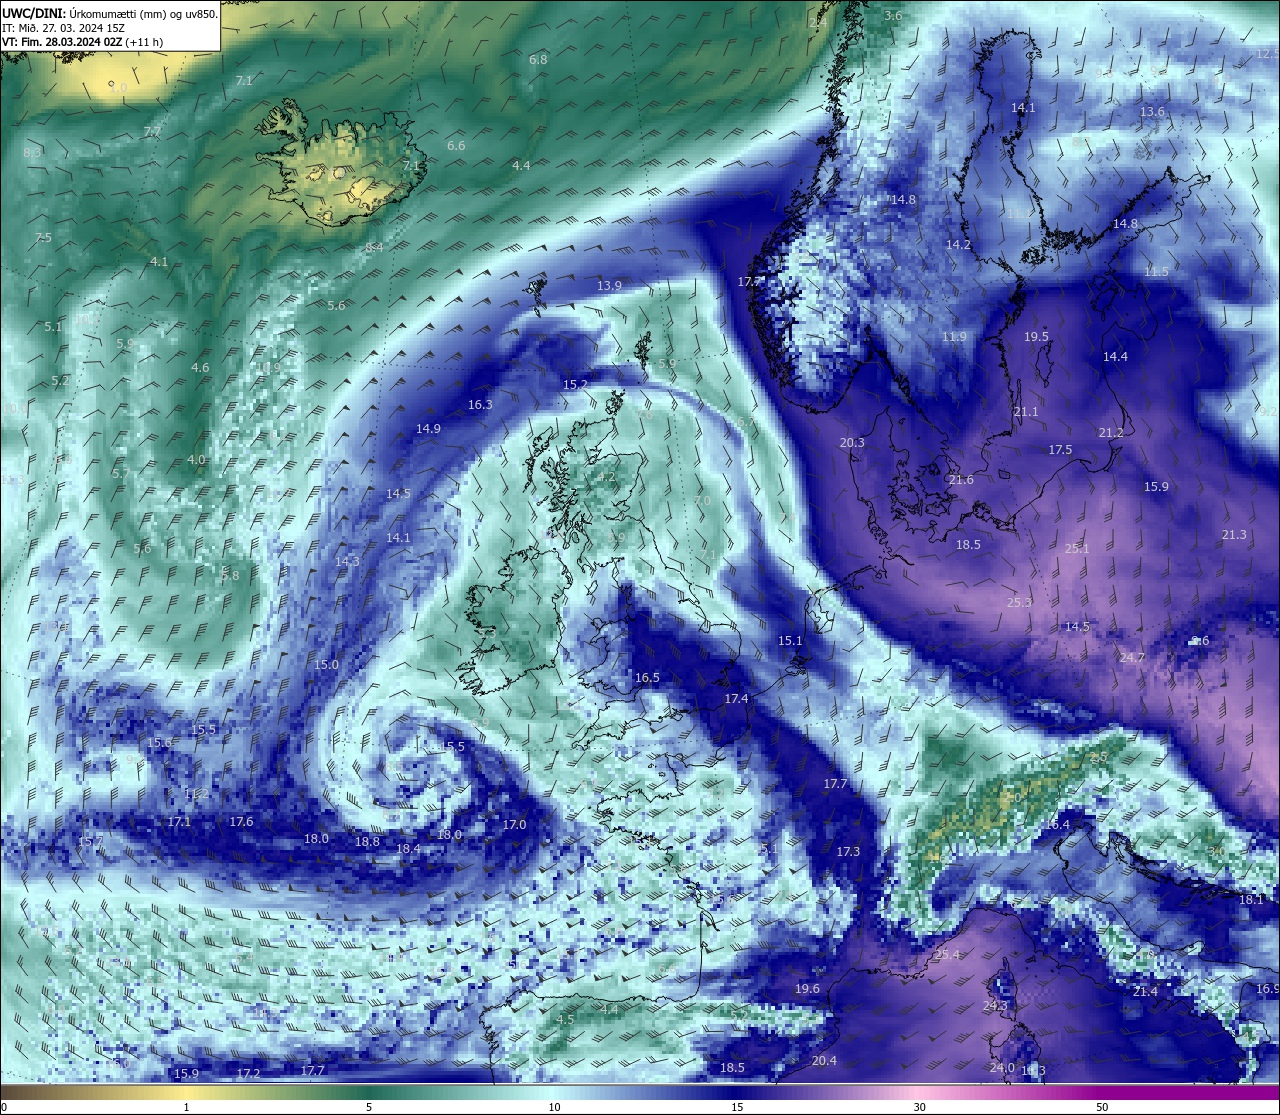Screen dimensions: 1280x1115
Task: Click the VT: Fim. 28.03.2024 02Z valid time
Action: click(83, 42)
